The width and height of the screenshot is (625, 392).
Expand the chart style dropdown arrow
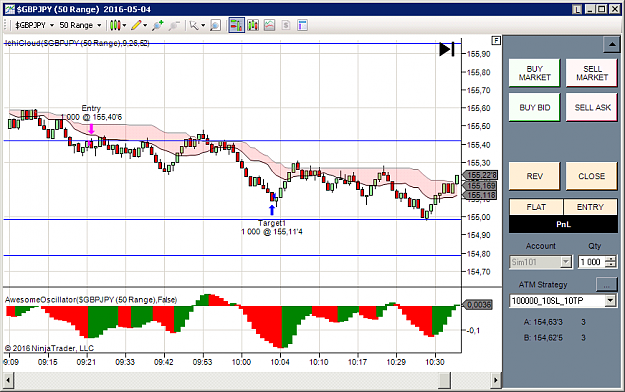coord(124,26)
